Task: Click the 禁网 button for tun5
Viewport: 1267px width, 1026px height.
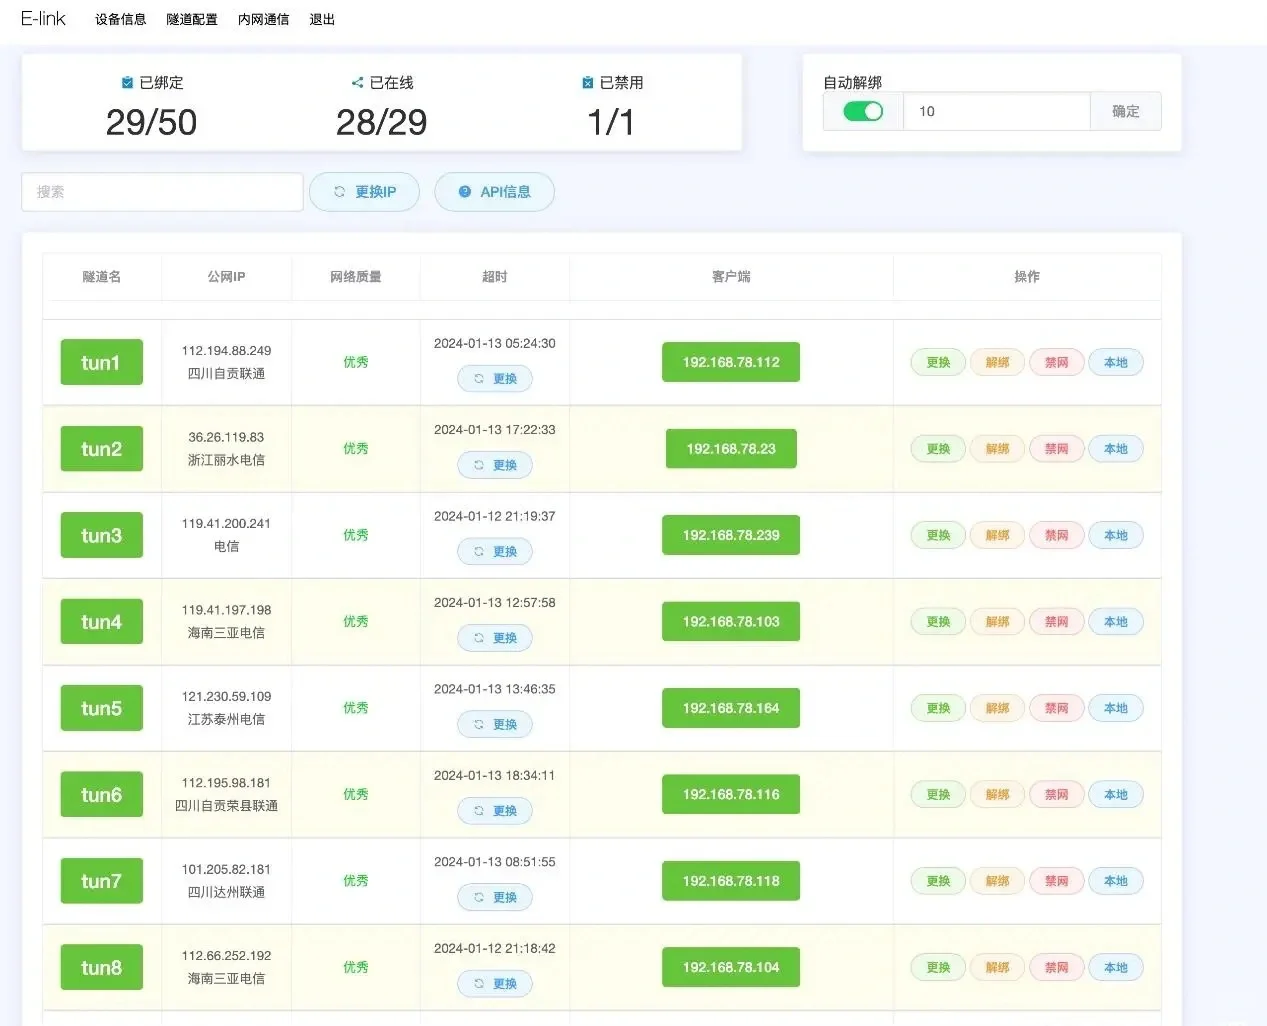Action: [x=1056, y=708]
